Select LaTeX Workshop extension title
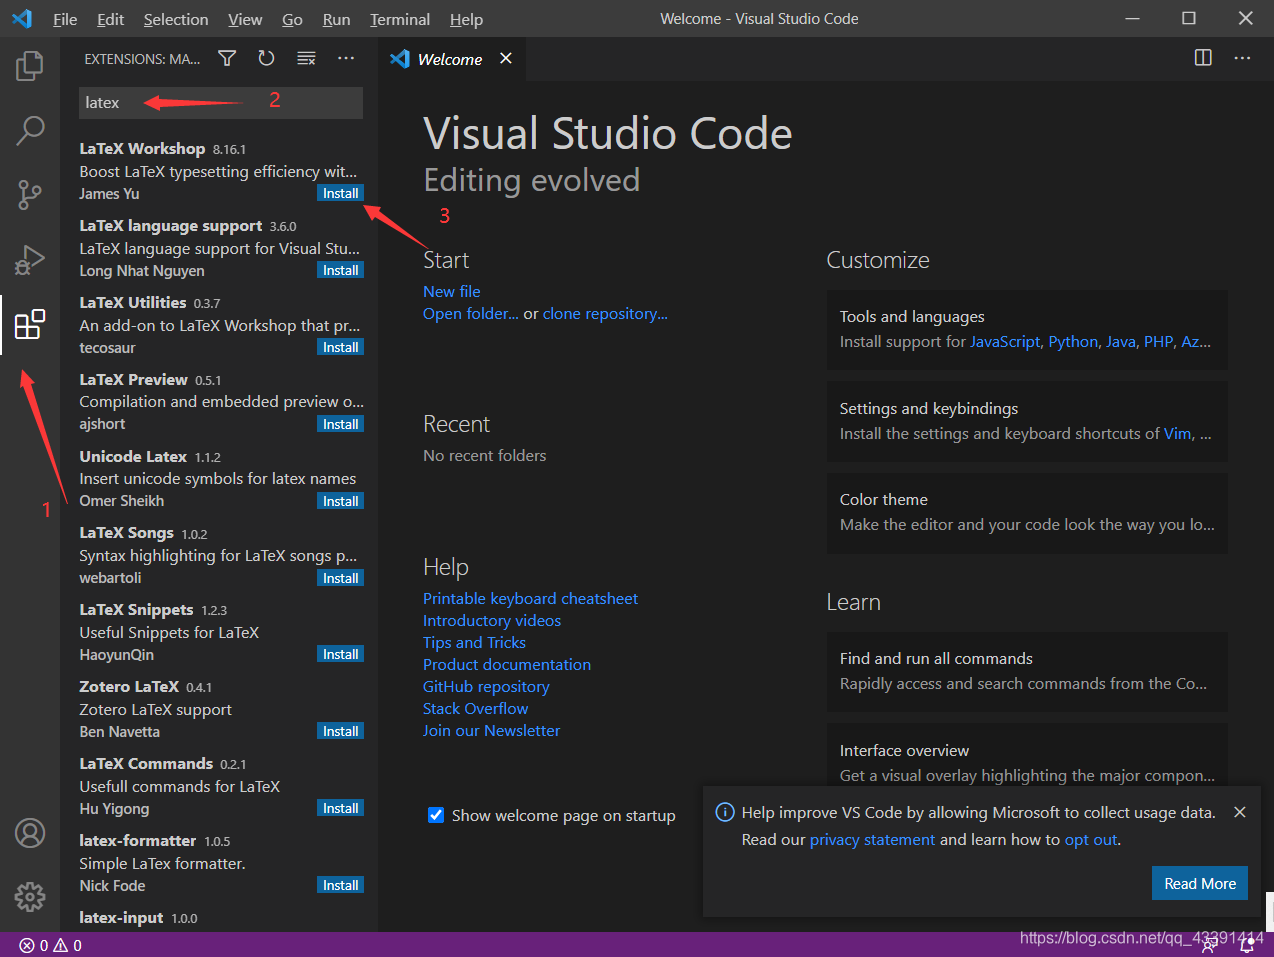The height and width of the screenshot is (957, 1274). [x=142, y=148]
